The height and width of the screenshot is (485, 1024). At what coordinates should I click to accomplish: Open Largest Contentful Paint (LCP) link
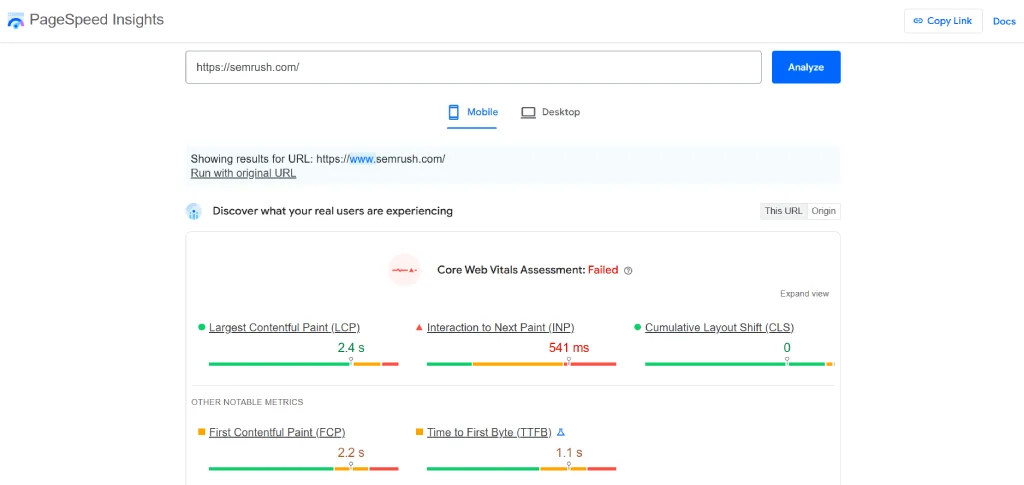pos(284,327)
